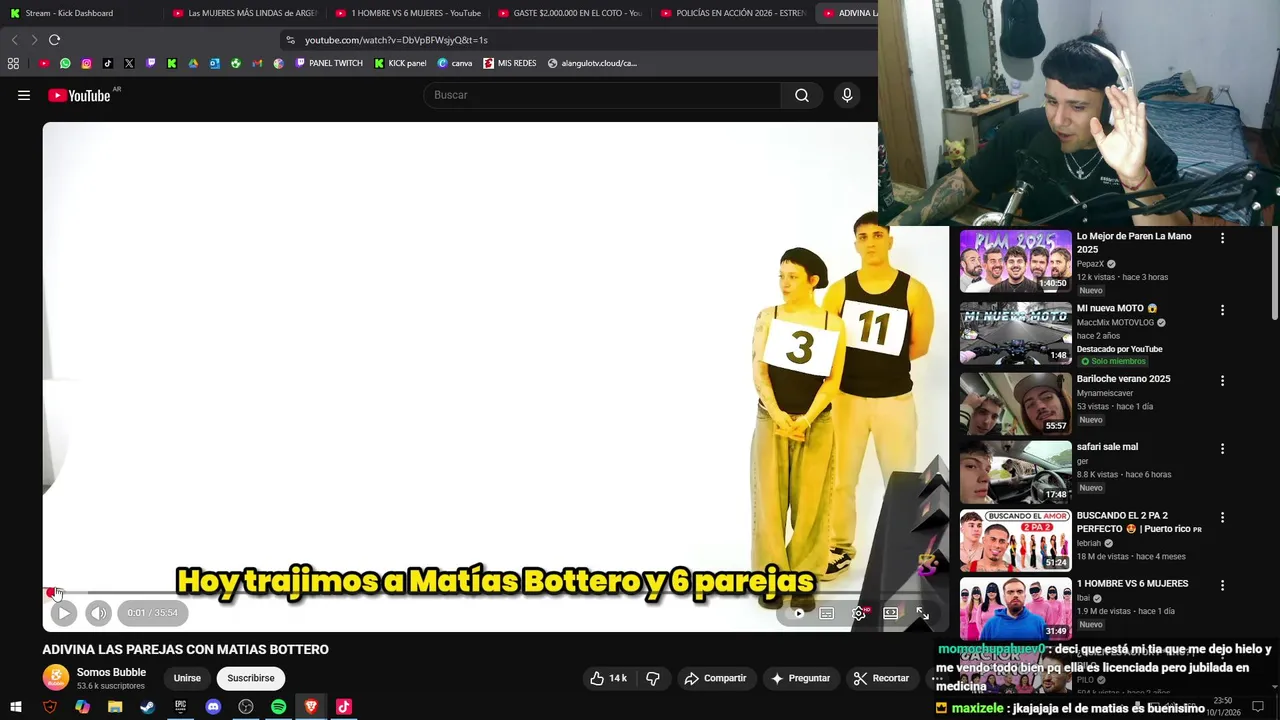Open options menu for BUSCANDO EL 2 PA 2
This screenshot has height=720, width=1280.
tap(1222, 517)
